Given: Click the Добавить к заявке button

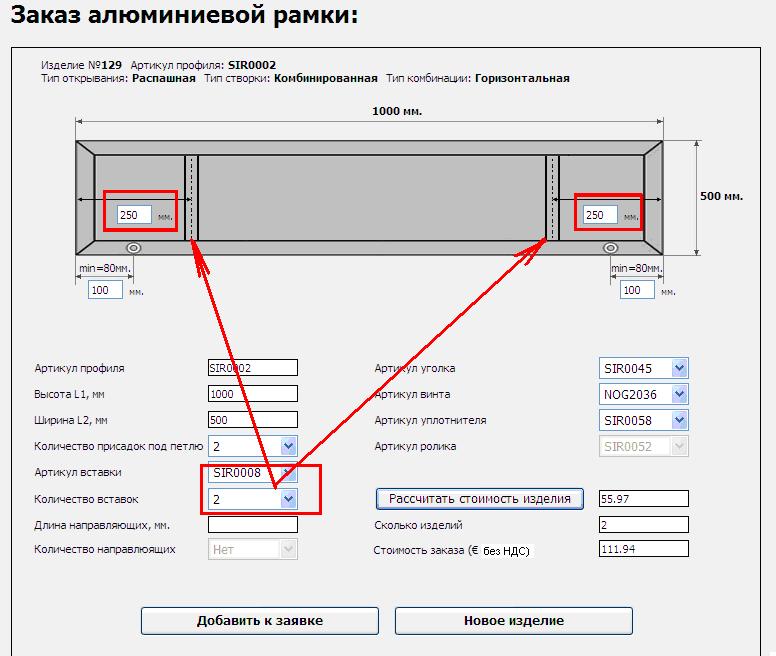Looking at the screenshot, I should (x=259, y=620).
